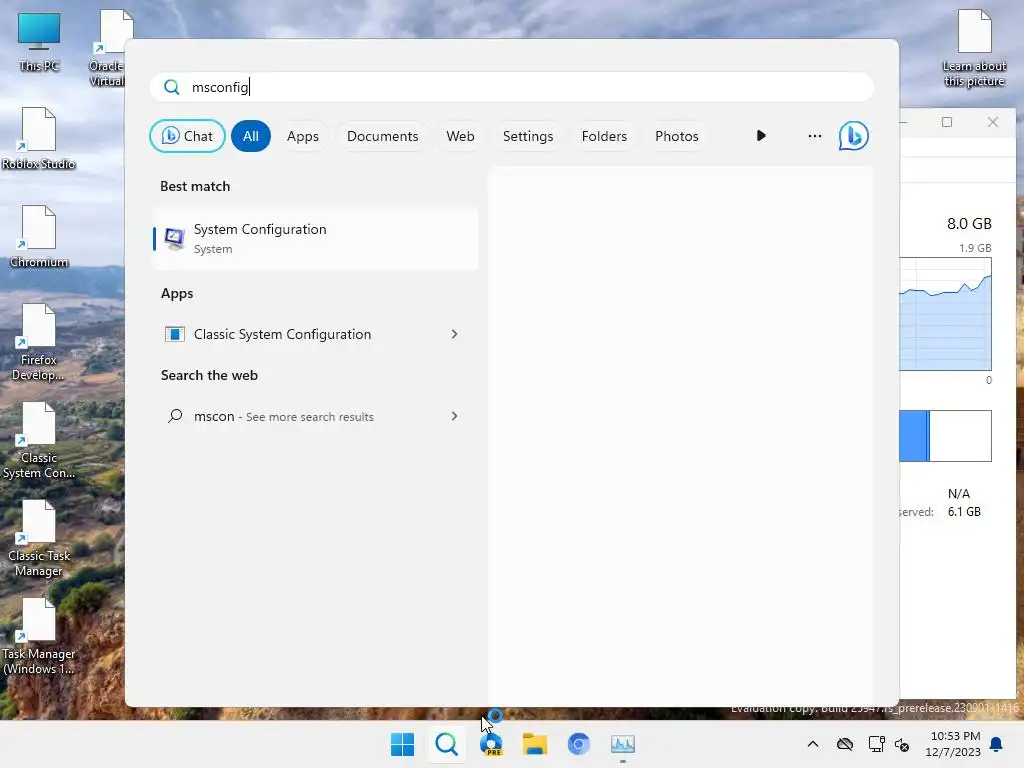
Task: Select Chromium desktop shortcut
Action: click(x=39, y=236)
